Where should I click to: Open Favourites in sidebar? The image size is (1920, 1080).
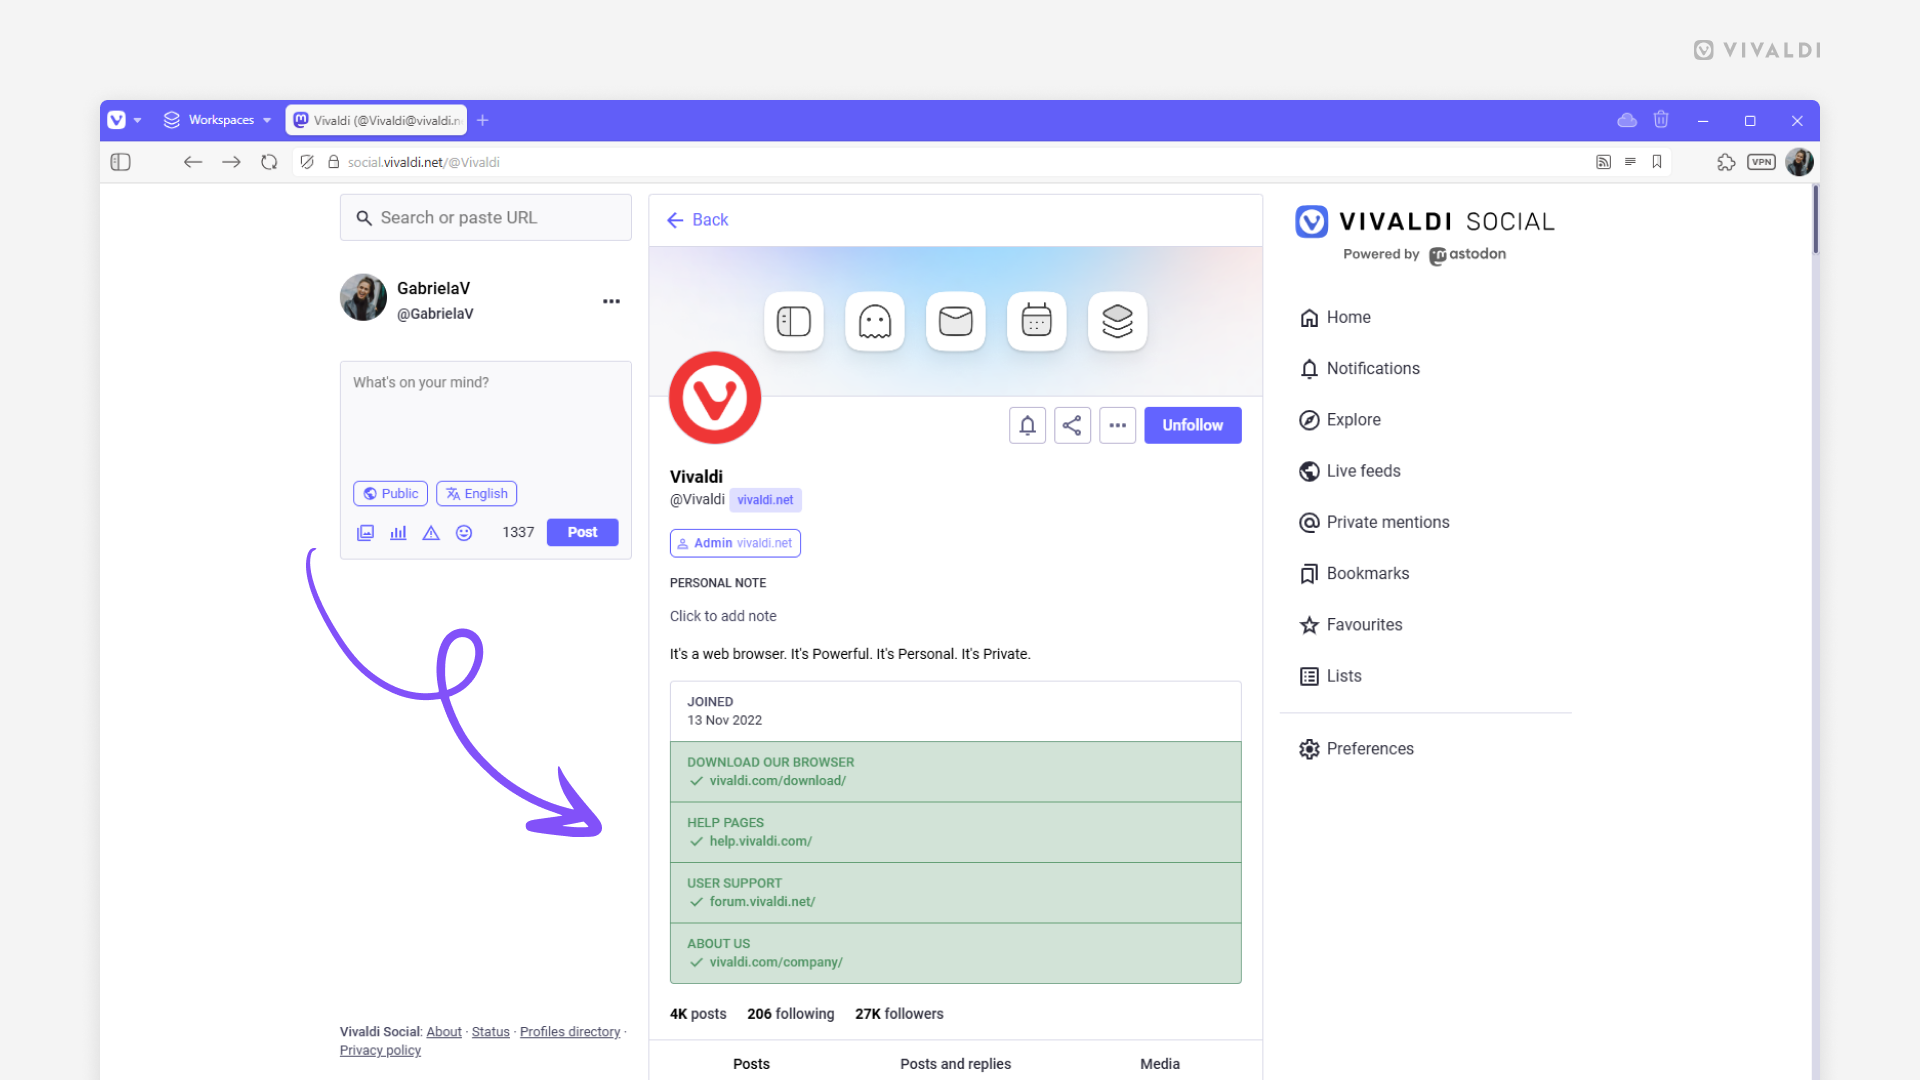tap(1351, 625)
